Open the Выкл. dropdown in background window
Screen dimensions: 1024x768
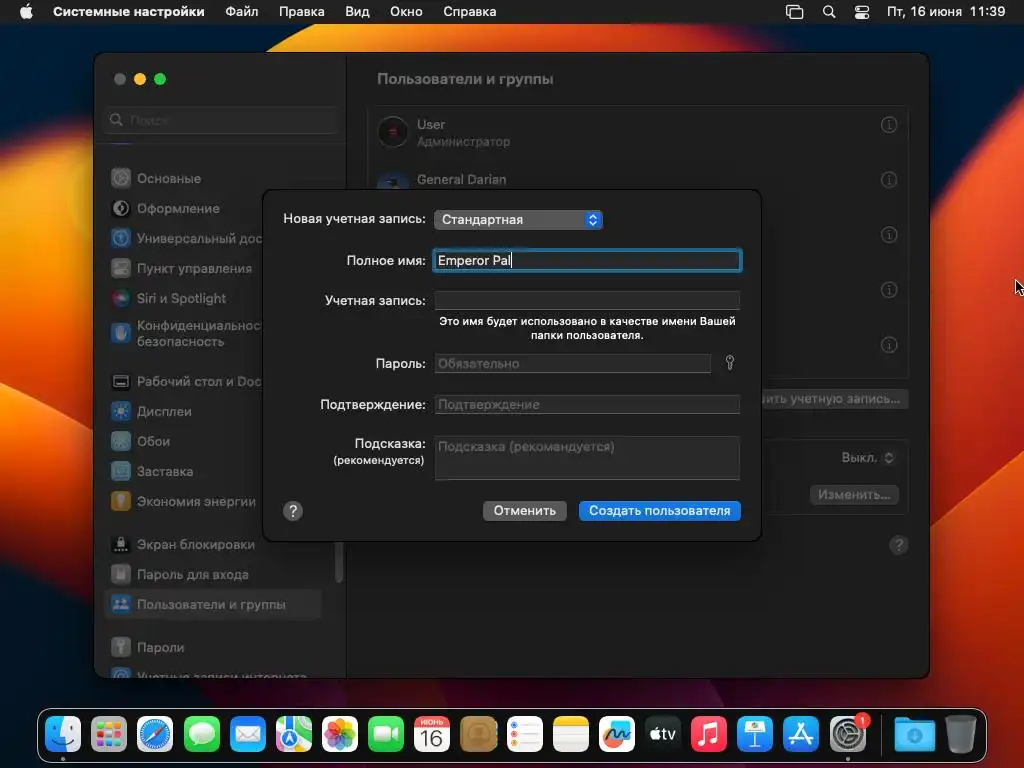[x=868, y=458]
